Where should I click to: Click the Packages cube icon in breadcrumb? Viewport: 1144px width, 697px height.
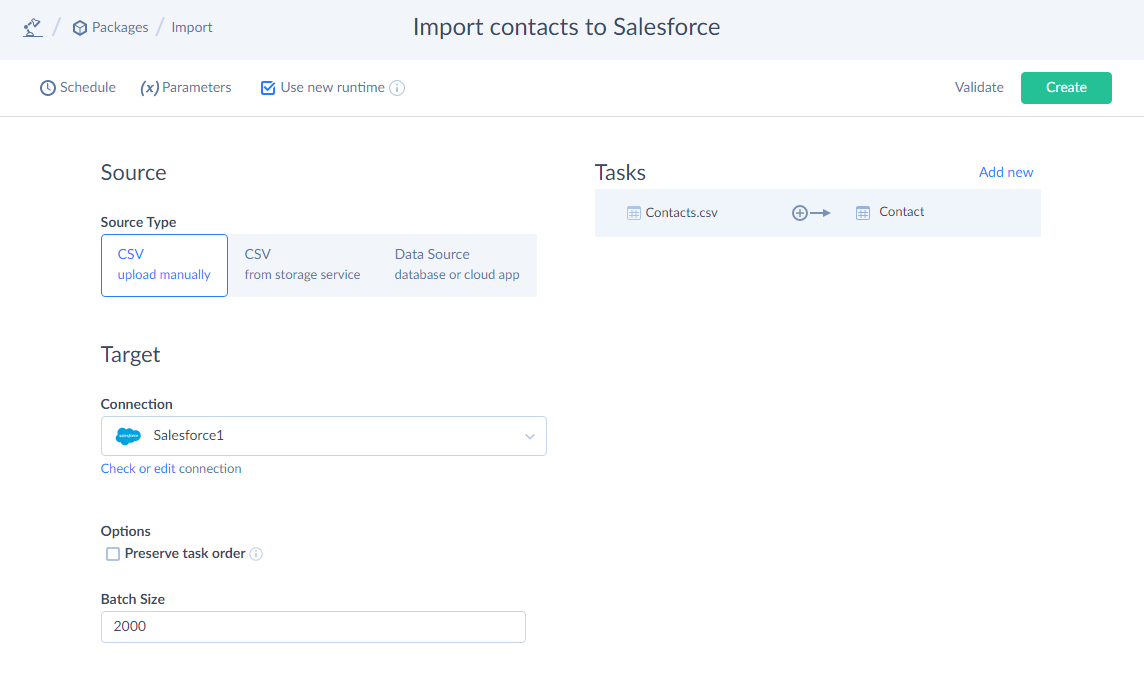[x=80, y=28]
